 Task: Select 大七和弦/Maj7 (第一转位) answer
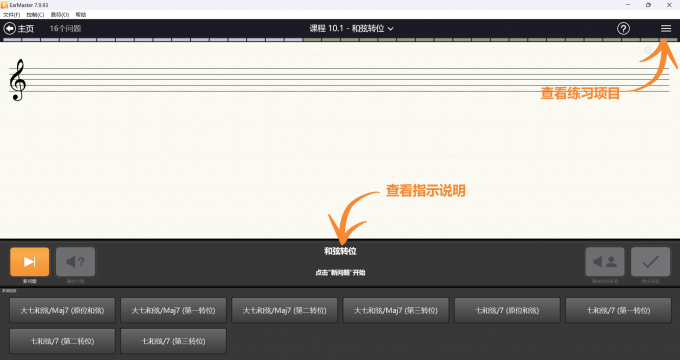(173, 311)
